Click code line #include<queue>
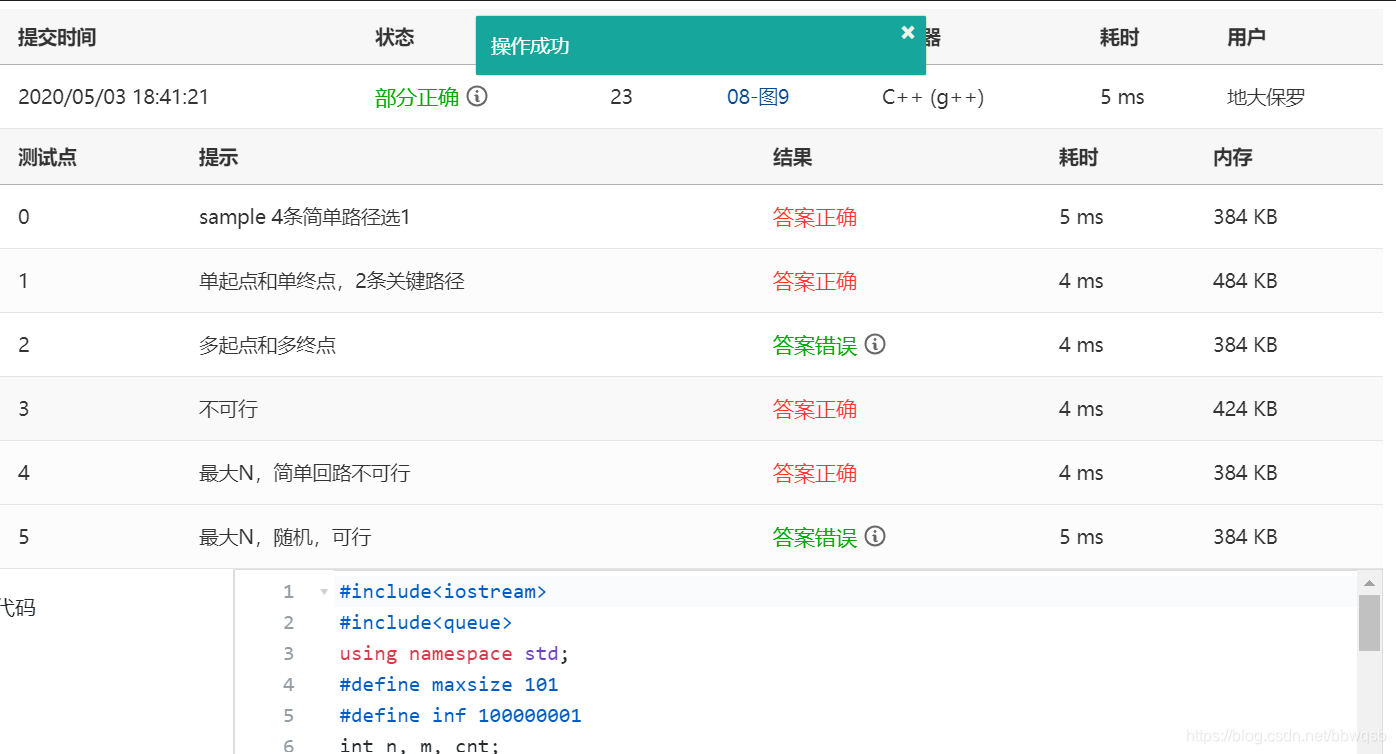Screen dimensions: 1396x754 [x=426, y=623]
